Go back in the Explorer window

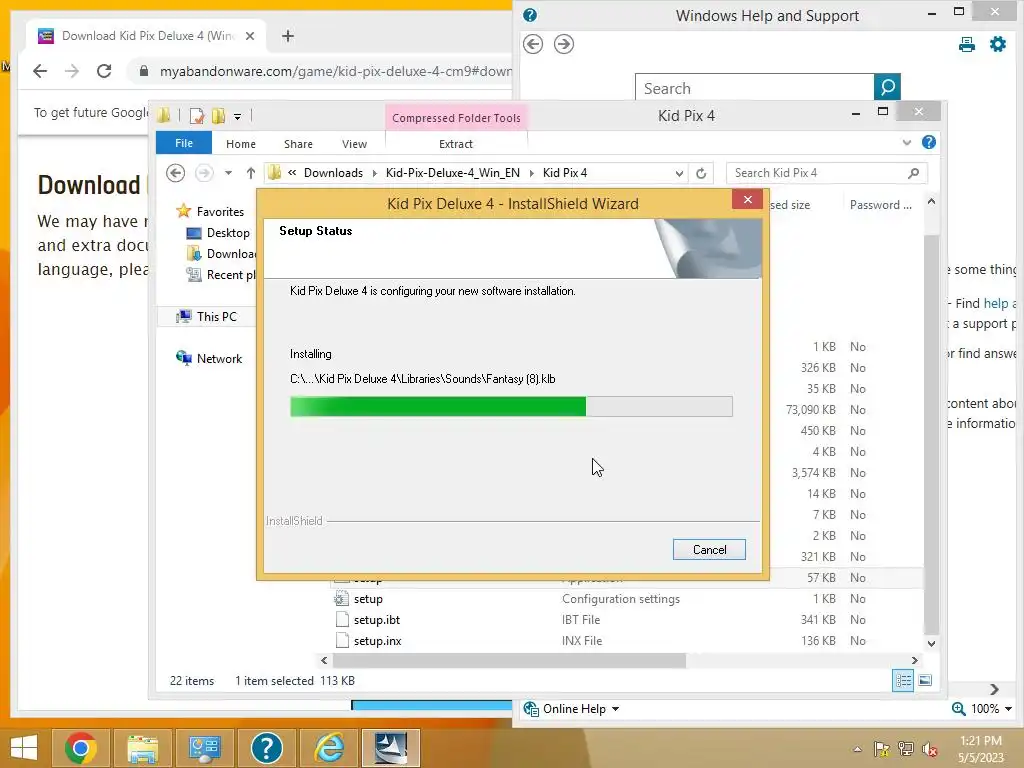coord(175,173)
